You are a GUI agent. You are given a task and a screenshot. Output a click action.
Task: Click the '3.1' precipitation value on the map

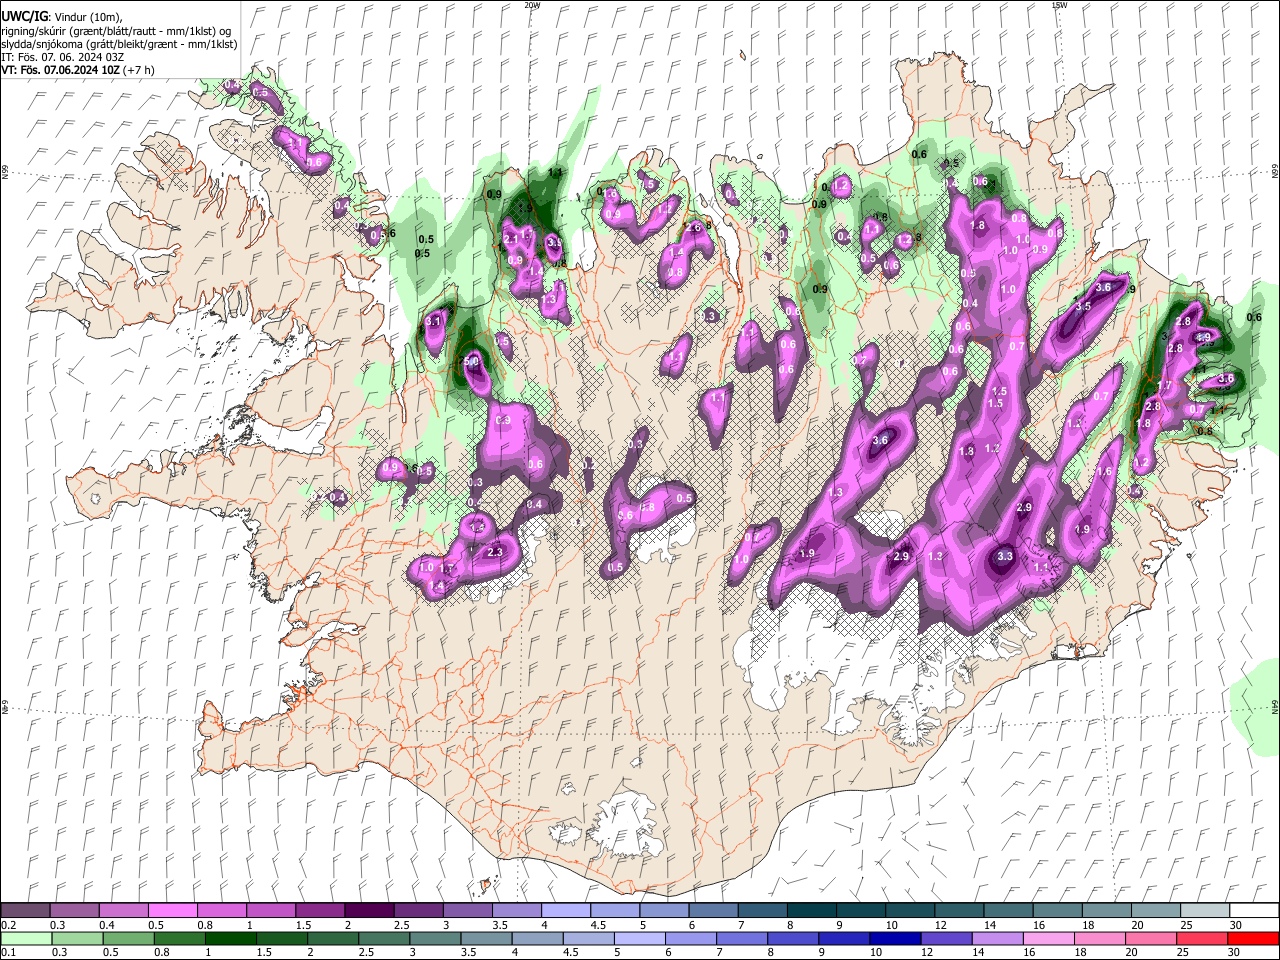click(x=434, y=322)
